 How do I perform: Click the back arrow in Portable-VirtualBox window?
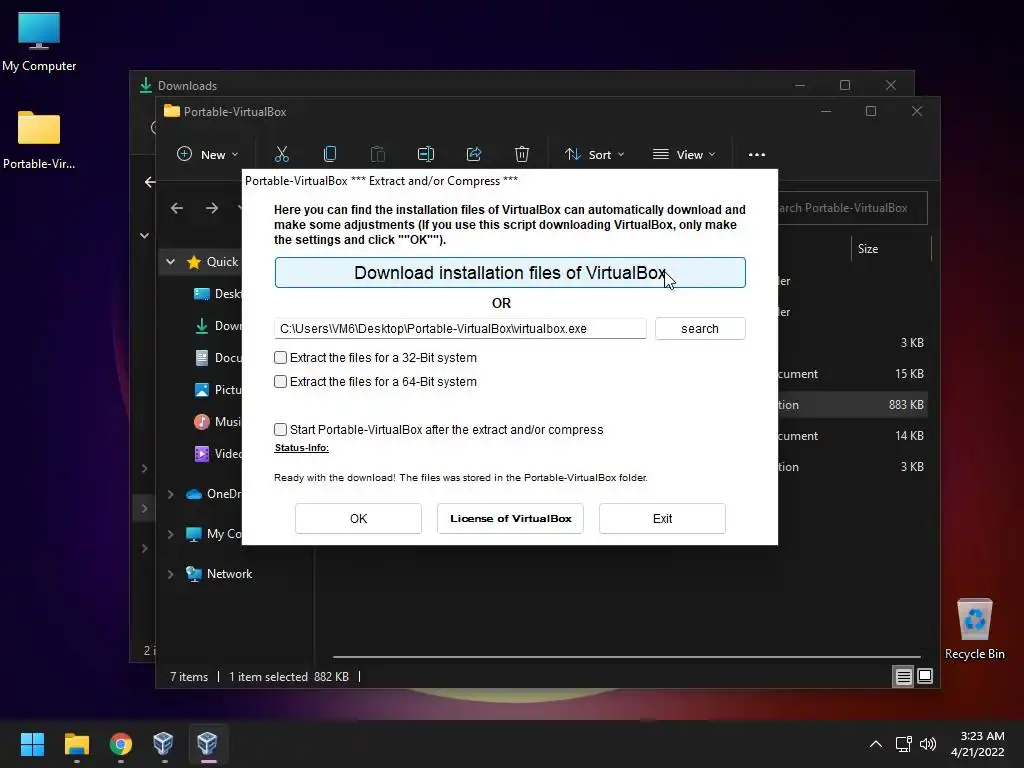pyautogui.click(x=177, y=208)
